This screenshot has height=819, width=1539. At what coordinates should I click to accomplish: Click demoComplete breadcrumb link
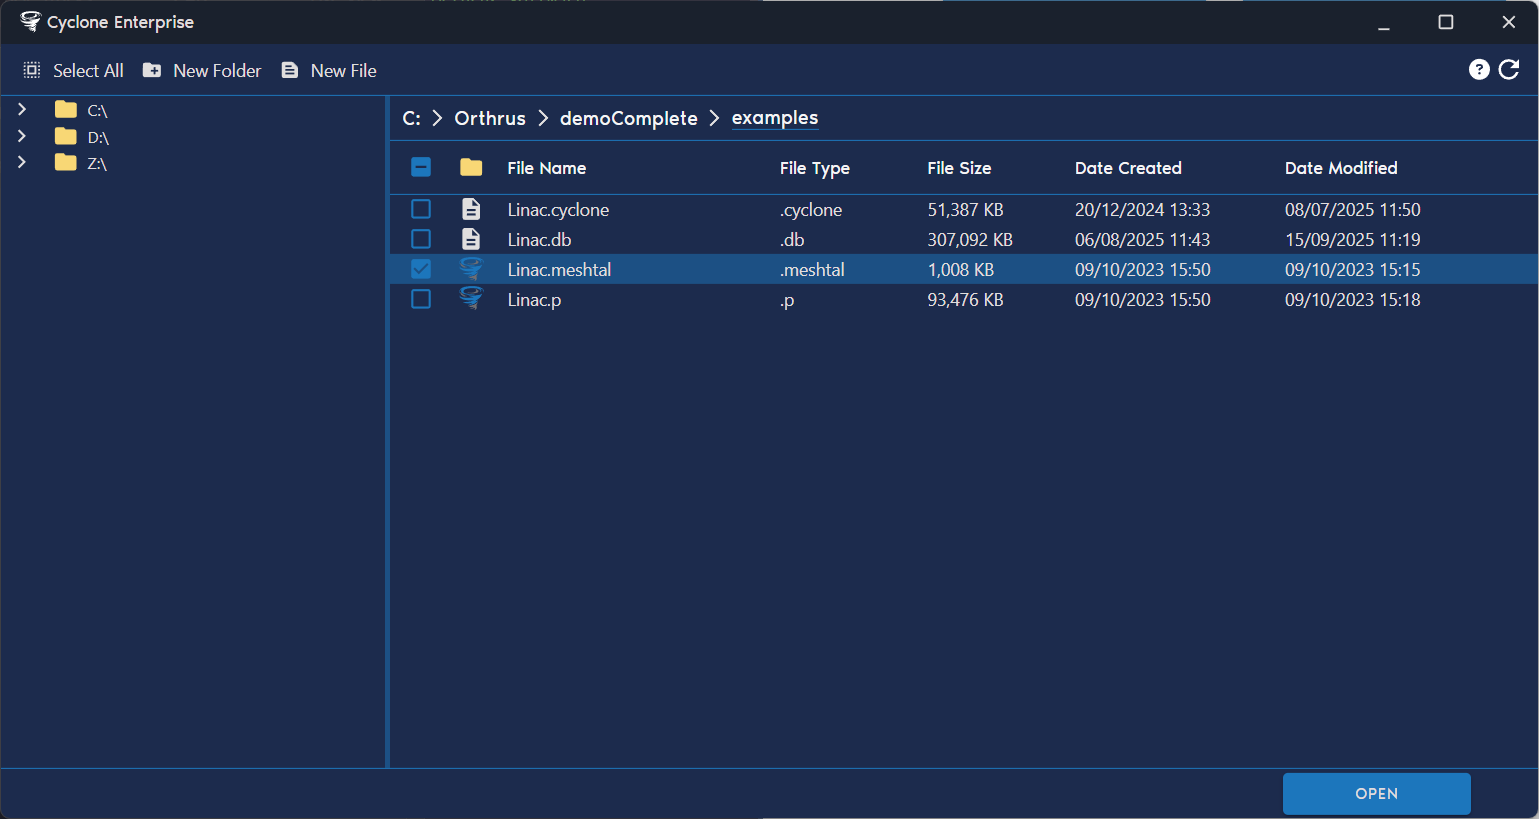click(x=629, y=118)
